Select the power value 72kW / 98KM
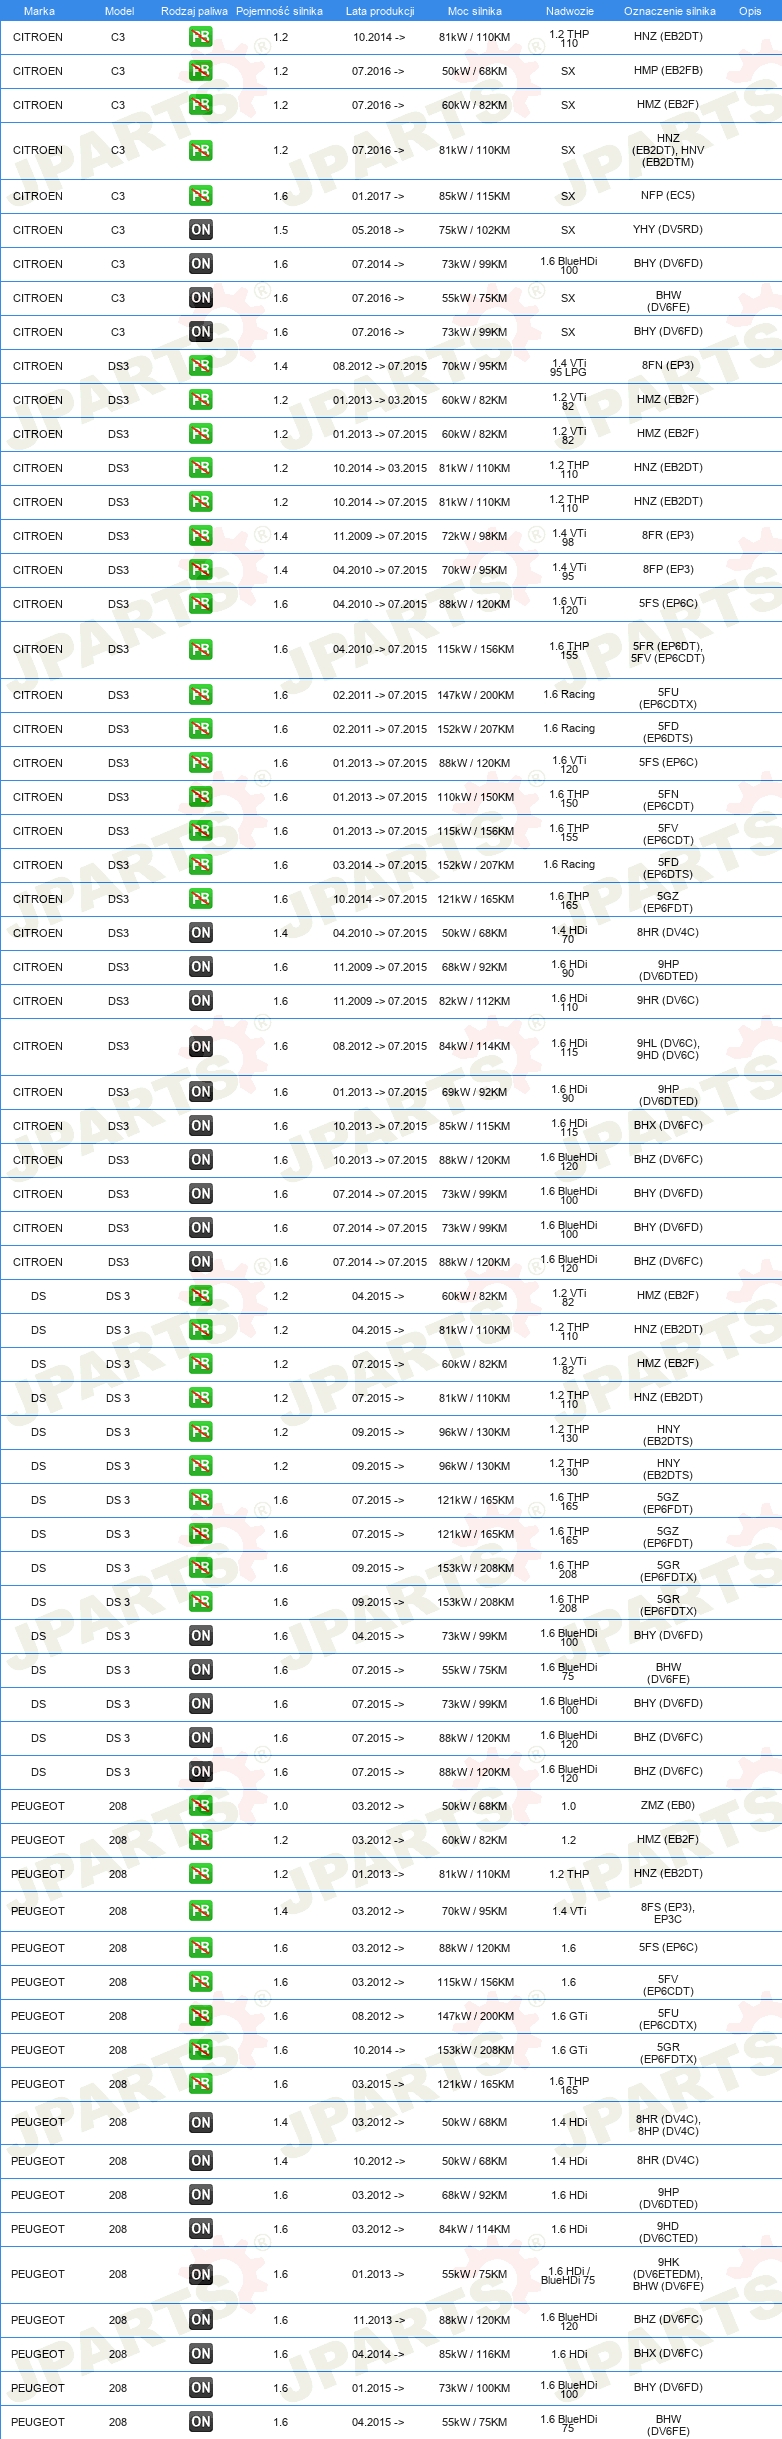782x2439 pixels. tap(474, 536)
